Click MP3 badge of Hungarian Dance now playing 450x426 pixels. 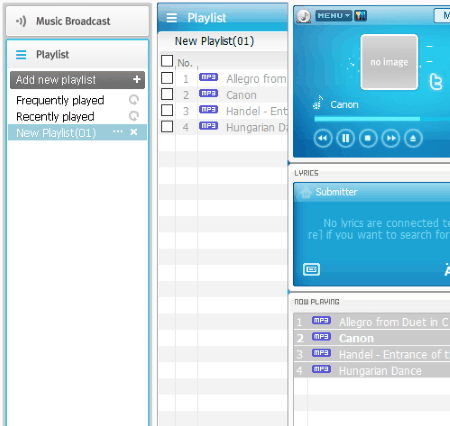[321, 369]
